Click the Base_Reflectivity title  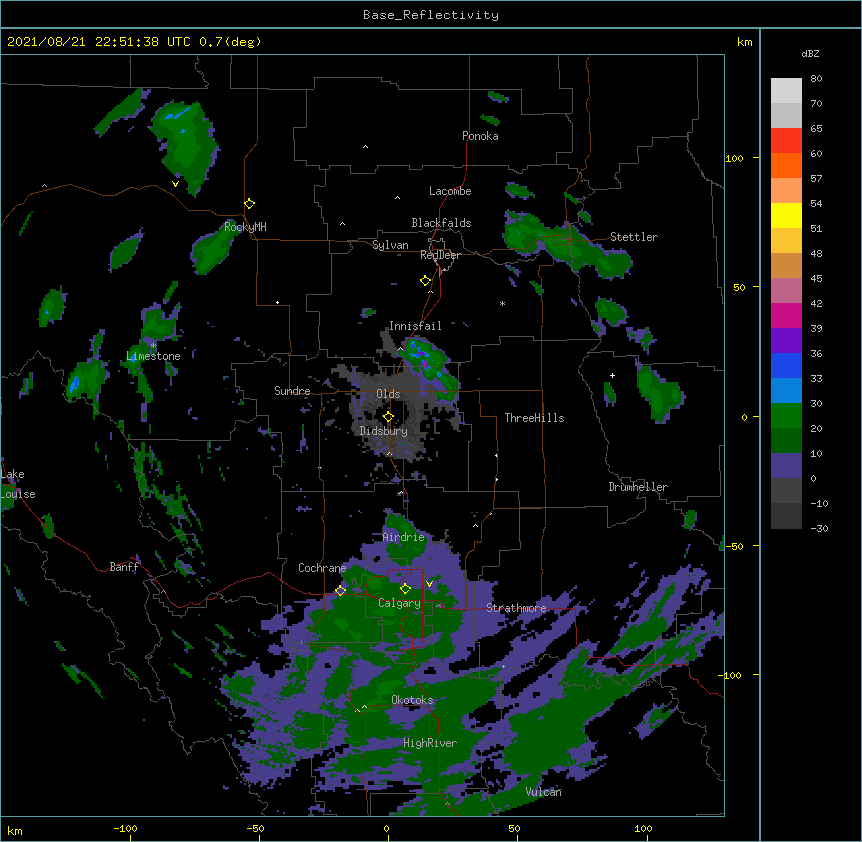point(431,15)
